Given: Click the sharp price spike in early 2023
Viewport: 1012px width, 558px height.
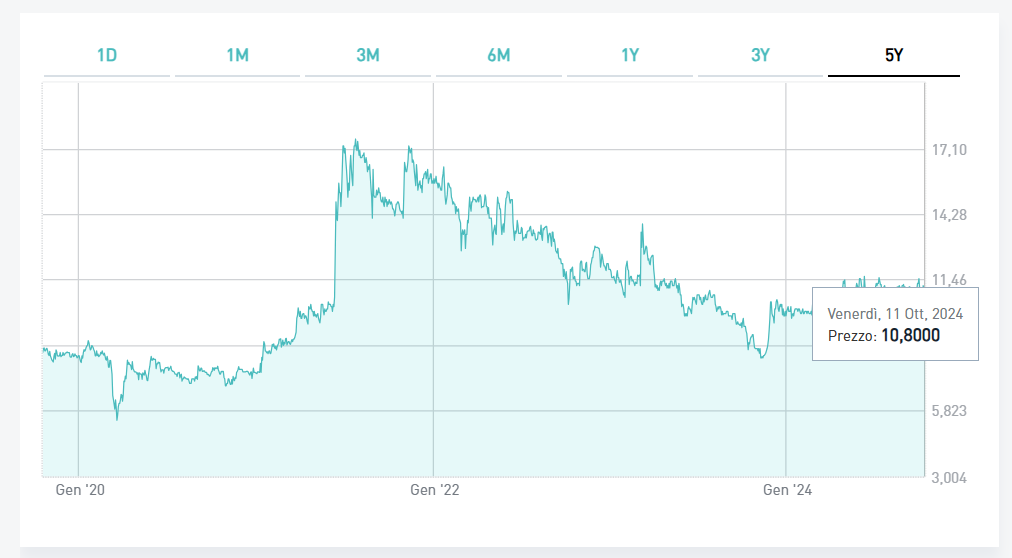Looking at the screenshot, I should click(642, 225).
